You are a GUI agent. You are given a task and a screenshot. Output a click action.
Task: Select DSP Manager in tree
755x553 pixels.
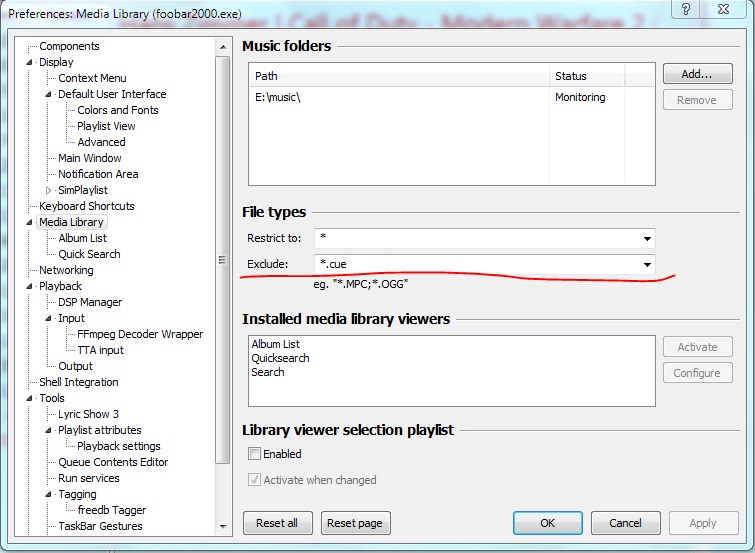tap(90, 302)
